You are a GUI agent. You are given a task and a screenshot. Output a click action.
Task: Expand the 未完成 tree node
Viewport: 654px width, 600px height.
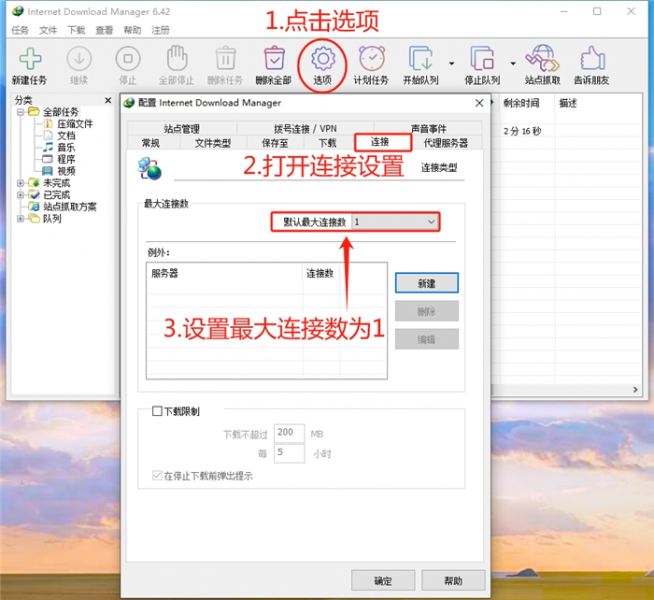pos(20,183)
